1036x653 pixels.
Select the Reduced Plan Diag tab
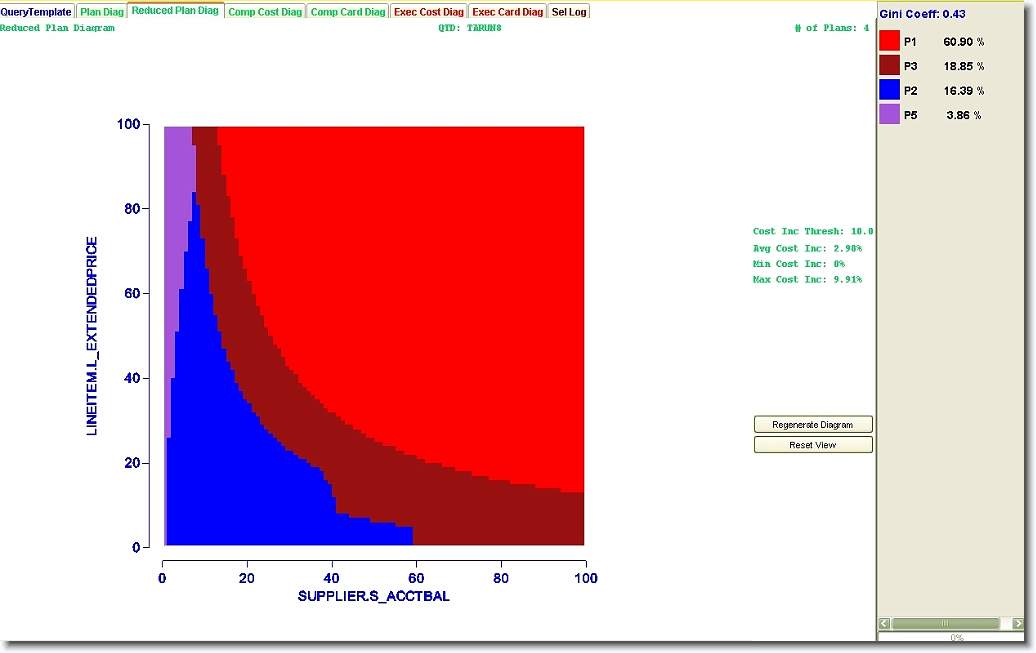175,11
